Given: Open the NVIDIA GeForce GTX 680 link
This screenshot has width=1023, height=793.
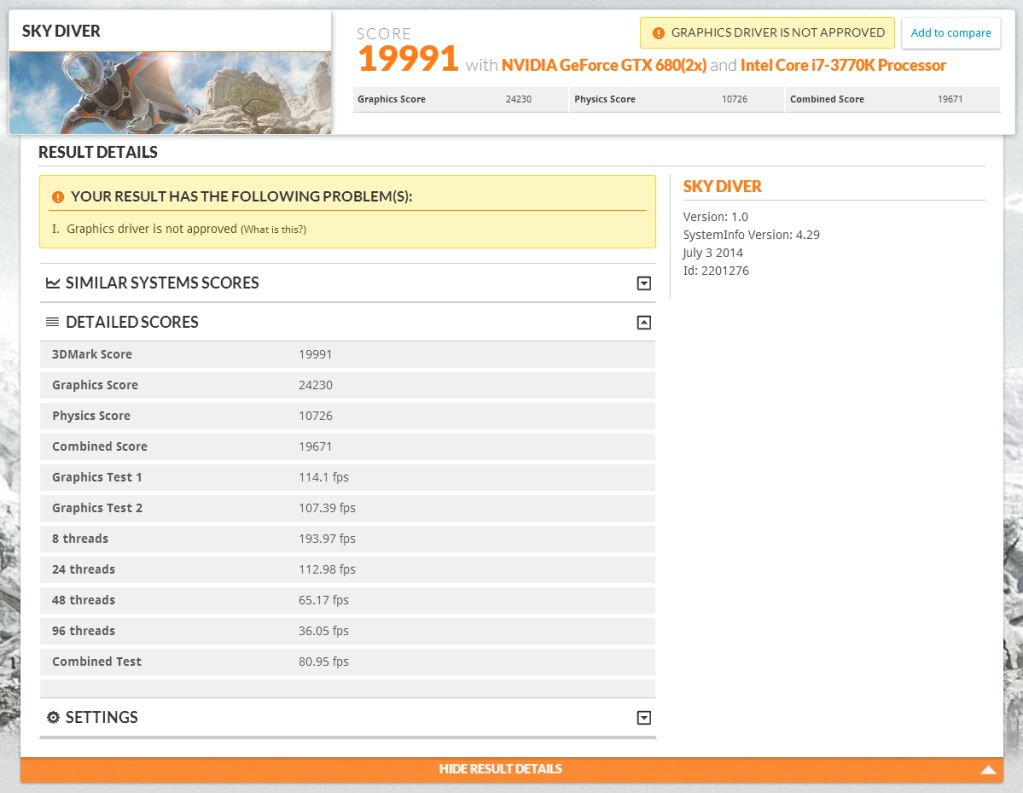Looking at the screenshot, I should pyautogui.click(x=603, y=65).
